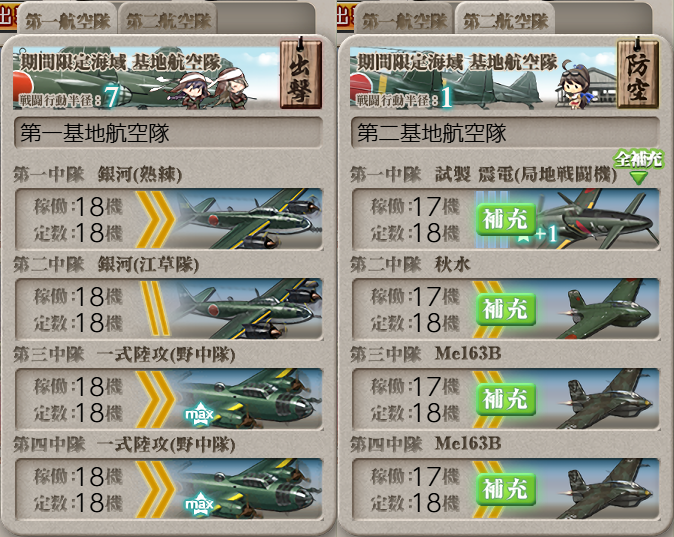Click the third squadron 一式陸攻(野中隊) aircraft
Image resolution: width=674 pixels, height=537 pixels.
[x=248, y=399]
